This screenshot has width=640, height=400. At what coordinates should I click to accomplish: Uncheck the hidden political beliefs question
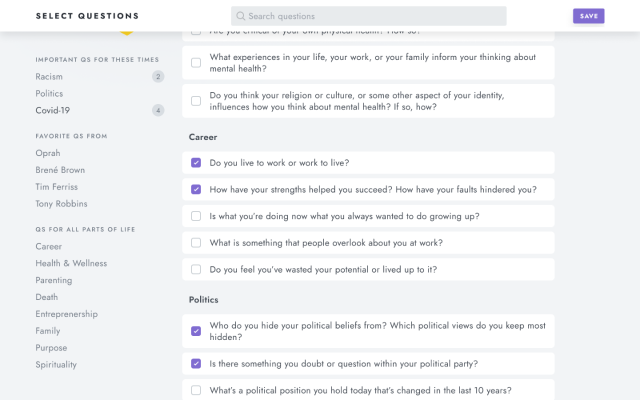(x=196, y=331)
